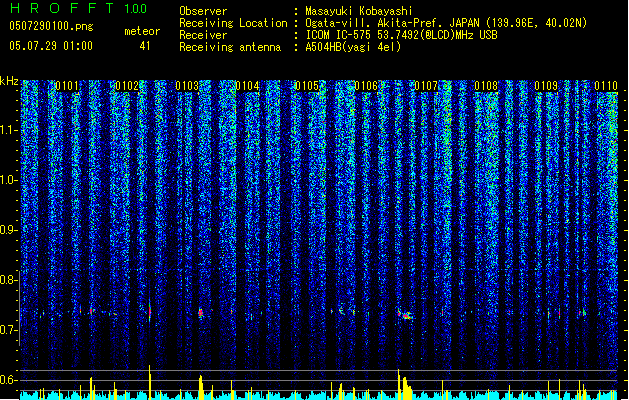Click time marker 0109
629x400 pixels.
point(546,86)
